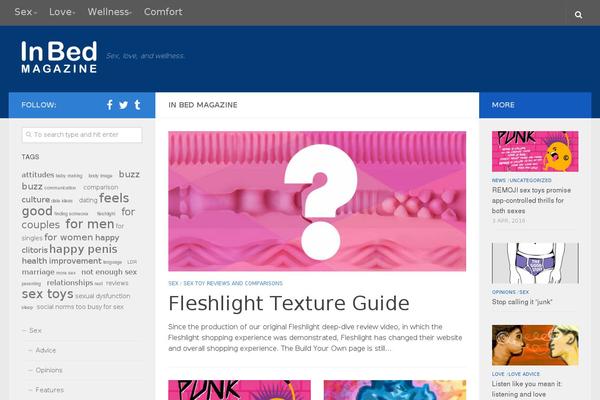Select the 'health improvement' tag
The height and width of the screenshot is (400, 600).
click(x=61, y=261)
